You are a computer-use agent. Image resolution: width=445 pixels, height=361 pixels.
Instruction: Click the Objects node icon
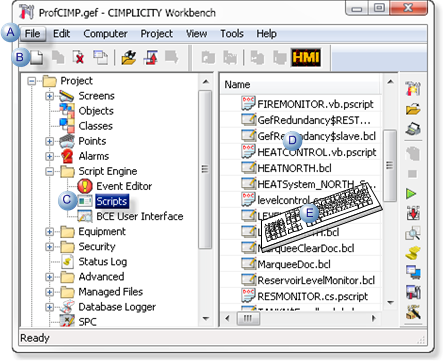[67, 111]
